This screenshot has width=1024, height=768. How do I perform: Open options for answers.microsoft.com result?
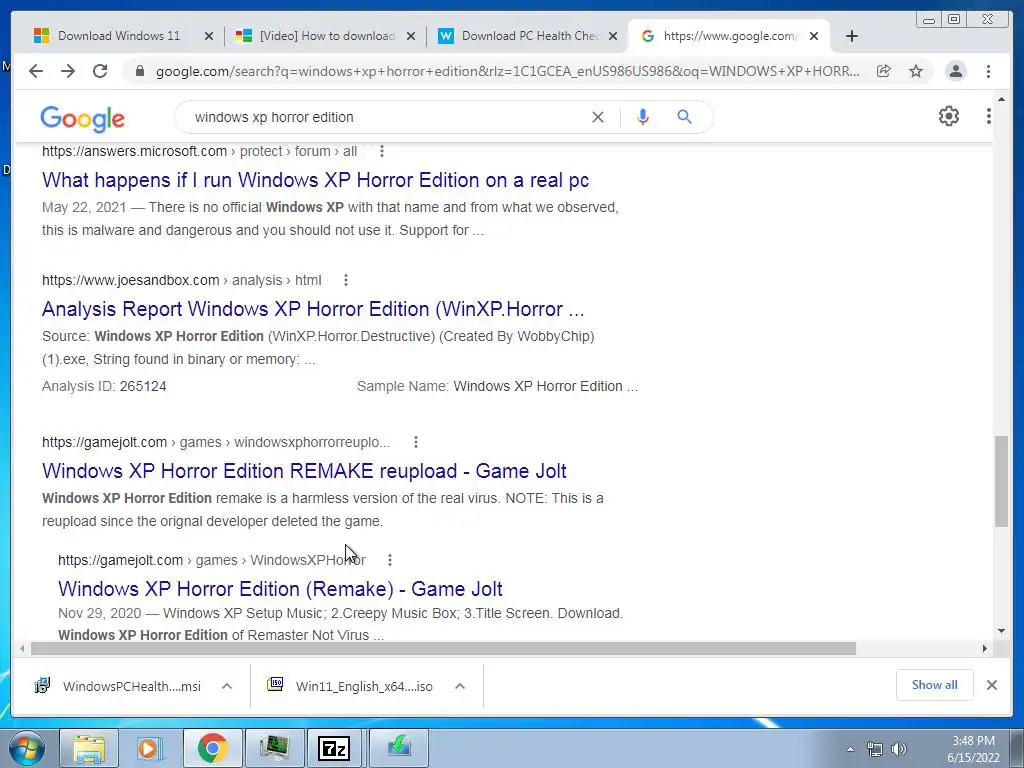pyautogui.click(x=381, y=152)
